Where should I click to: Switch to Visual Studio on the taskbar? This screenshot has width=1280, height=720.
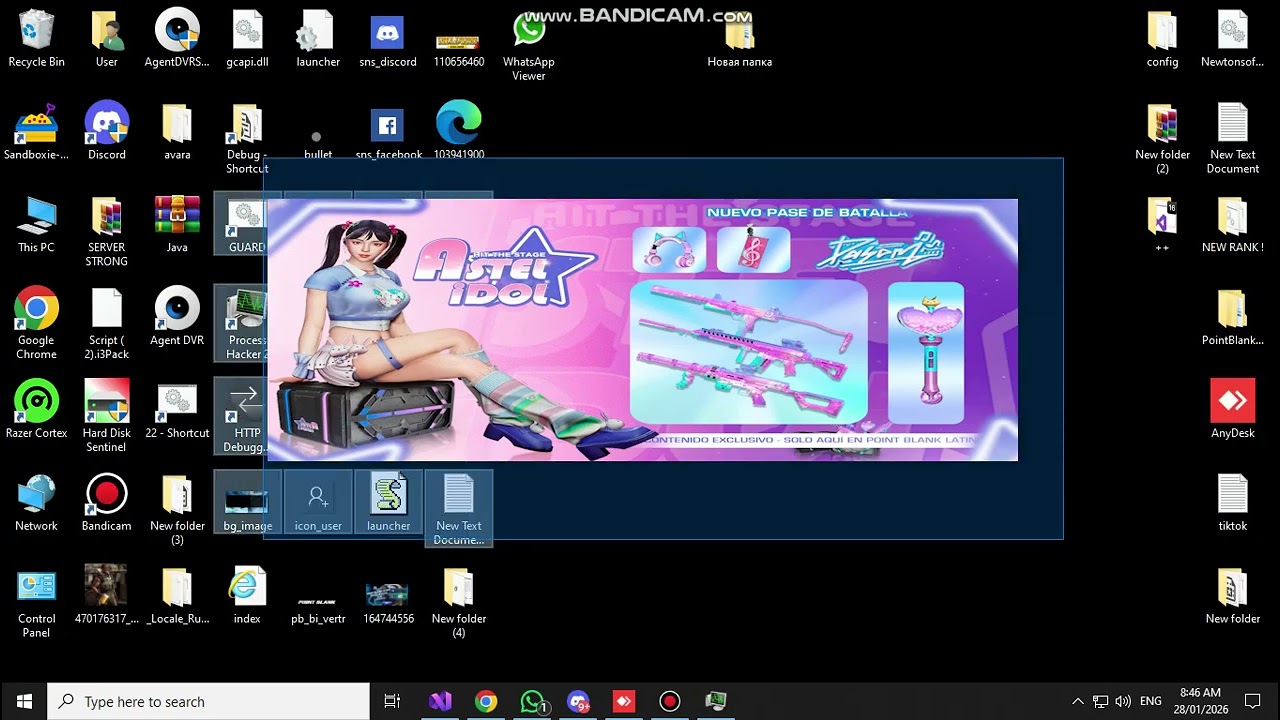pos(440,702)
